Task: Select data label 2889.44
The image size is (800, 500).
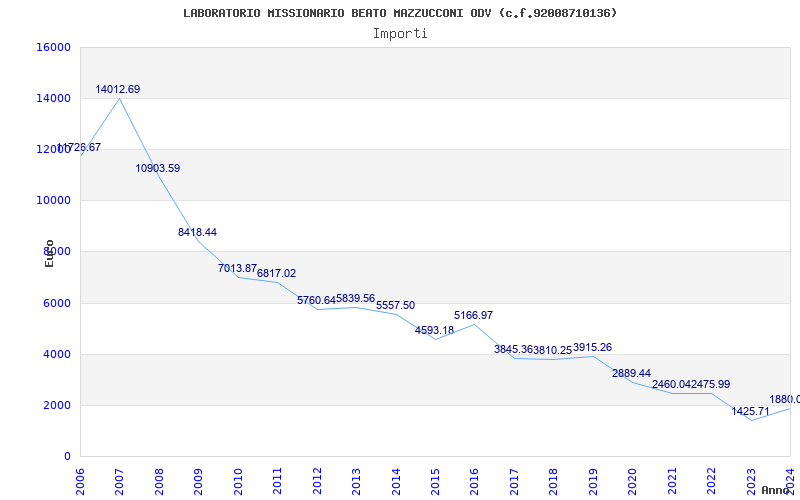Action: pyautogui.click(x=632, y=373)
